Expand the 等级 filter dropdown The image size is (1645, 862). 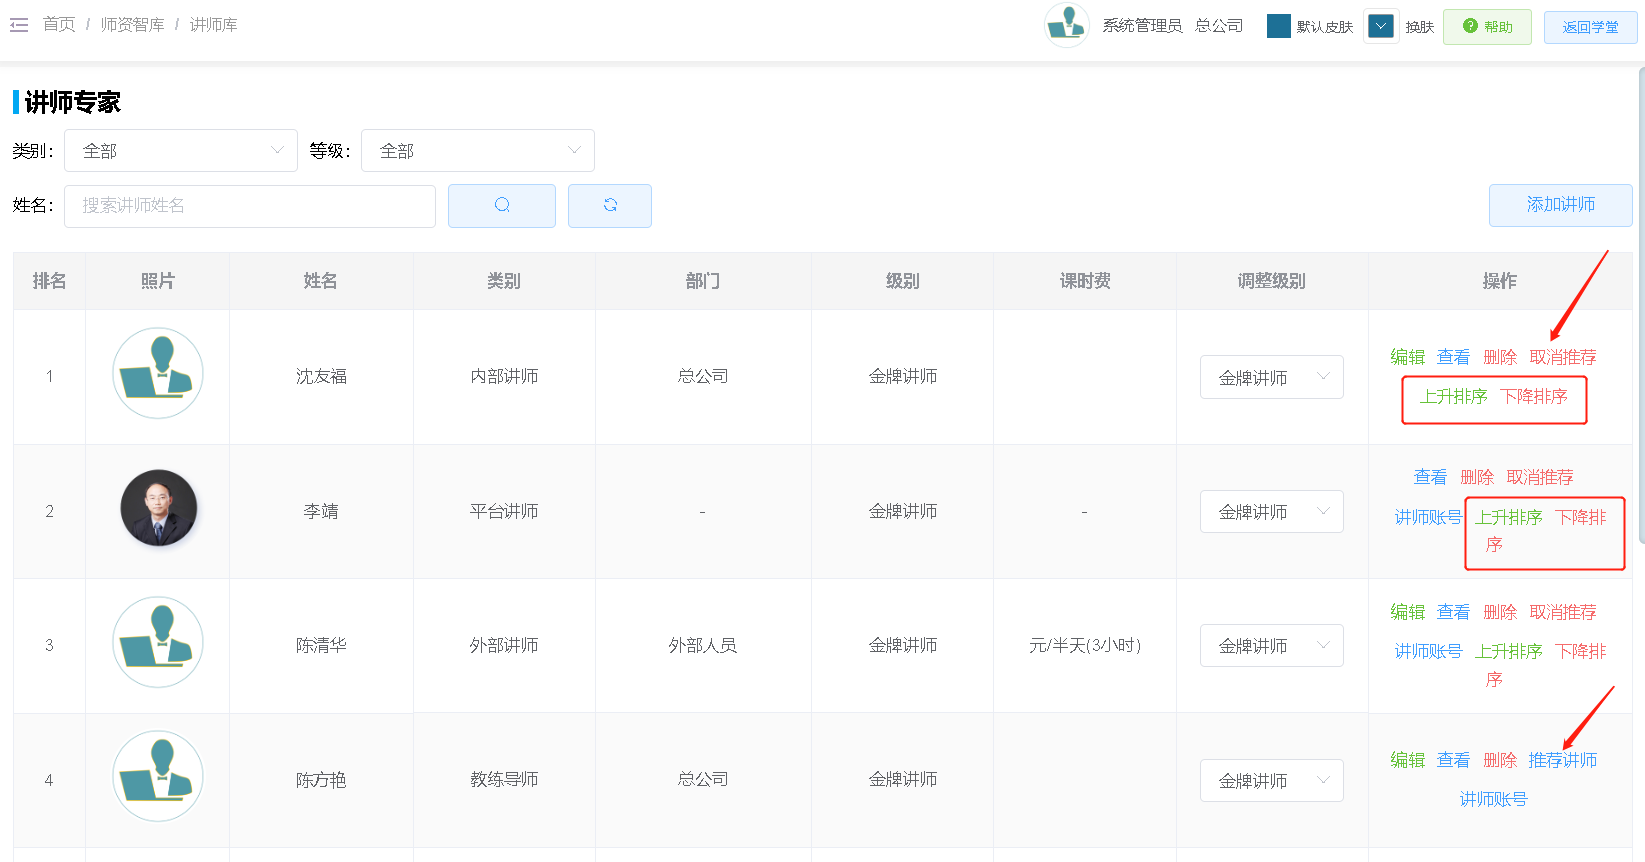[x=477, y=151]
